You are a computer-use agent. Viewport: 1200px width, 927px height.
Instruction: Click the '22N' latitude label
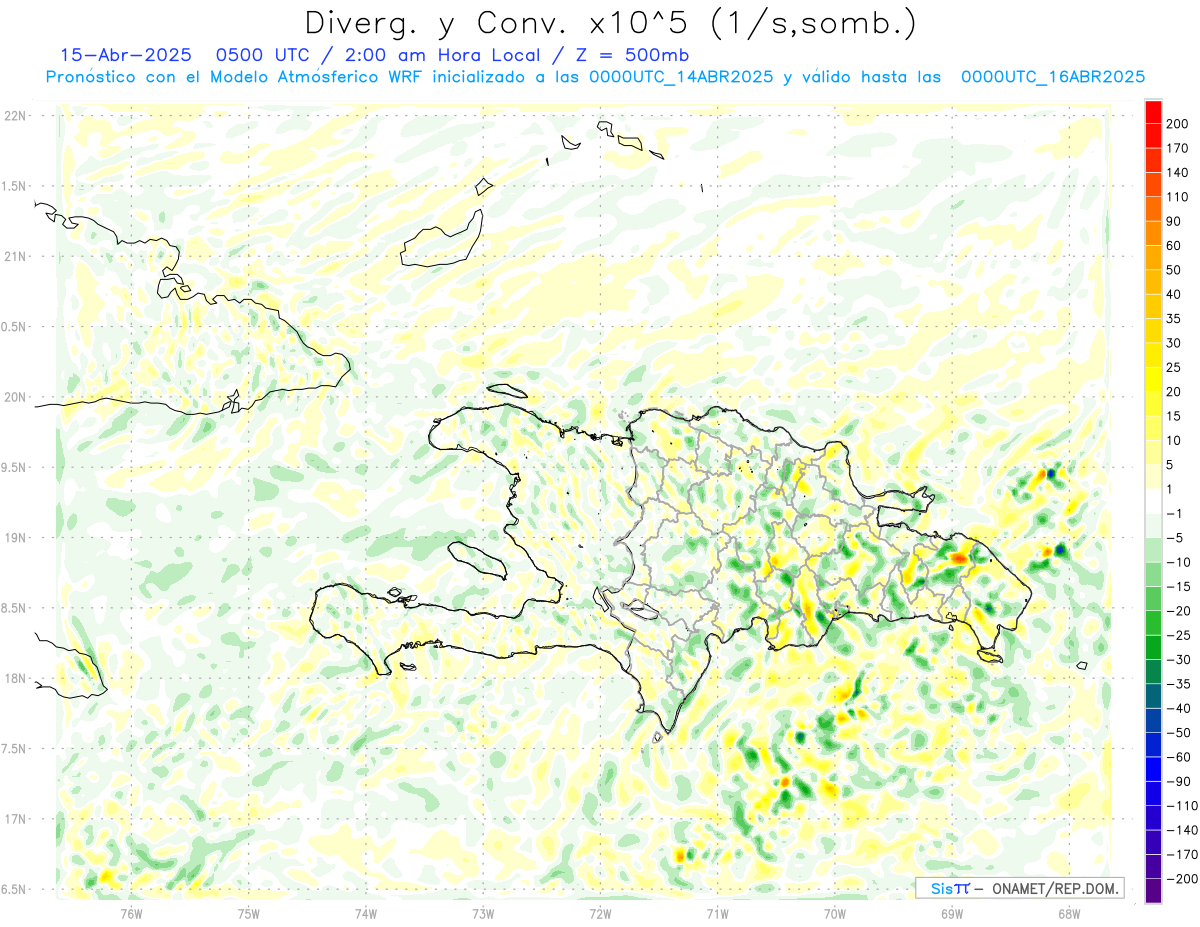(x=14, y=116)
